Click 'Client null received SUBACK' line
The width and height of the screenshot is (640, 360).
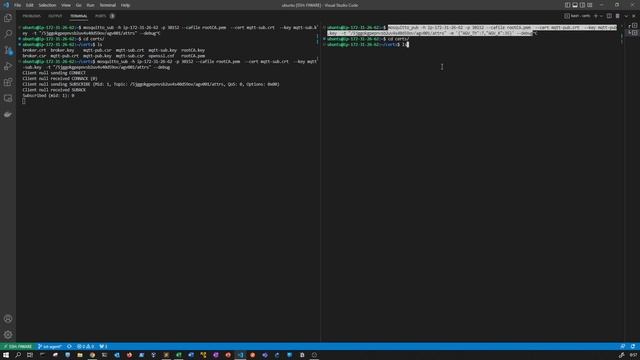tap(54, 90)
